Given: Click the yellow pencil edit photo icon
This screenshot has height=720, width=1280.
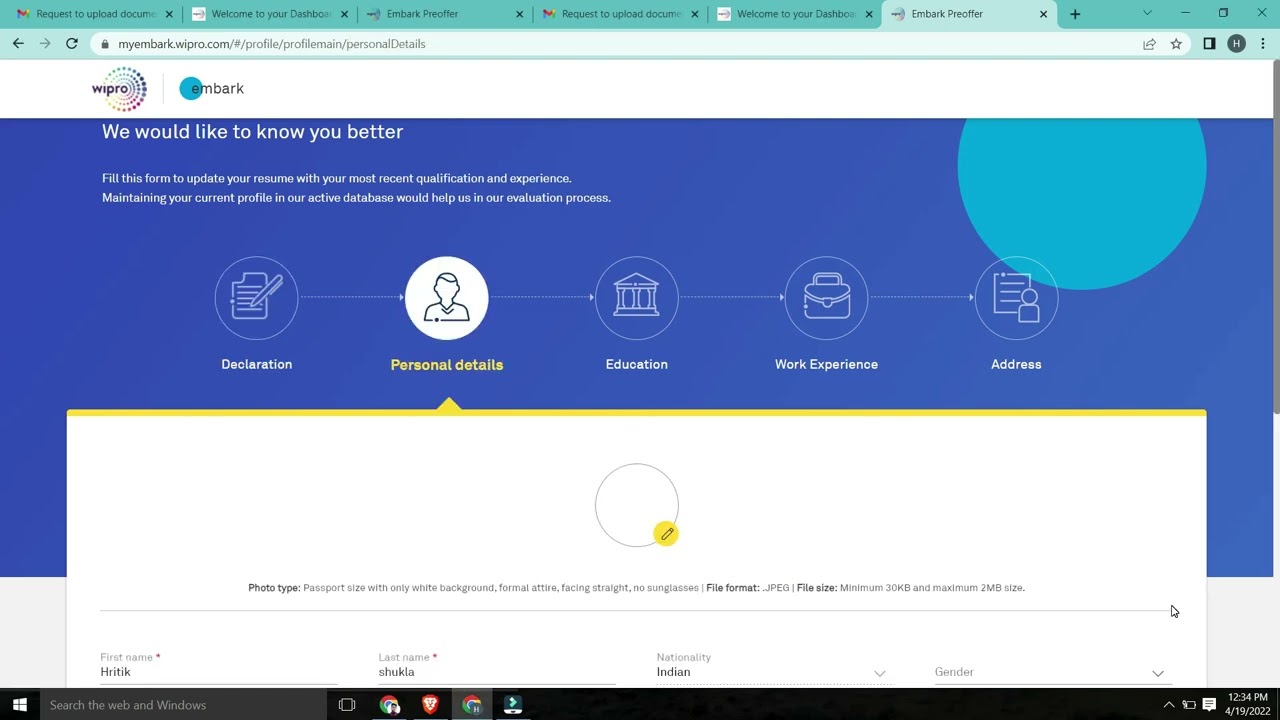Looking at the screenshot, I should pyautogui.click(x=666, y=534).
